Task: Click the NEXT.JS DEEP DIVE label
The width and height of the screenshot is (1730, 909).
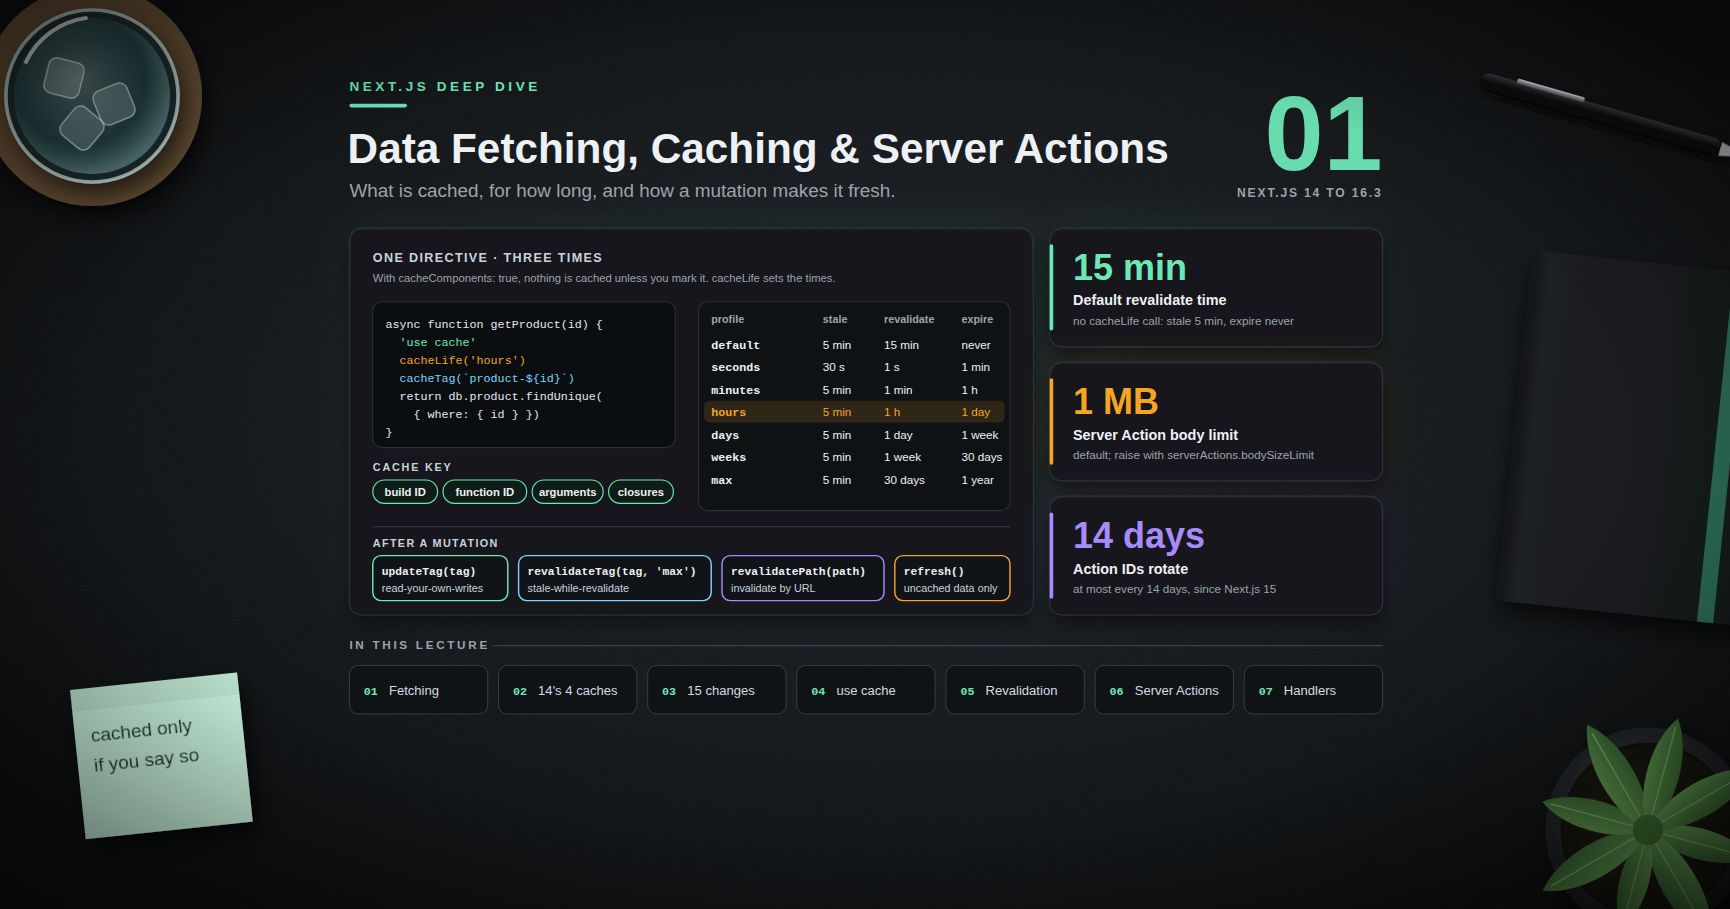Action: coord(444,87)
